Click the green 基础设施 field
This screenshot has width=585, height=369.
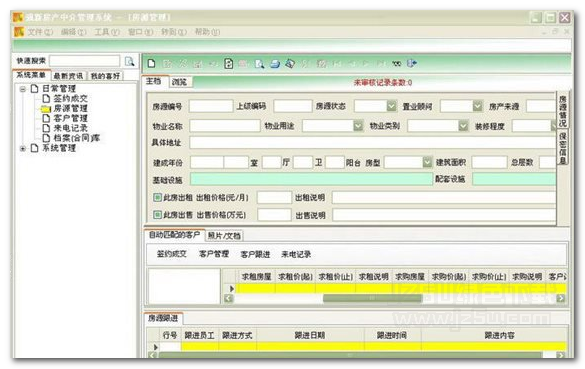tap(311, 179)
